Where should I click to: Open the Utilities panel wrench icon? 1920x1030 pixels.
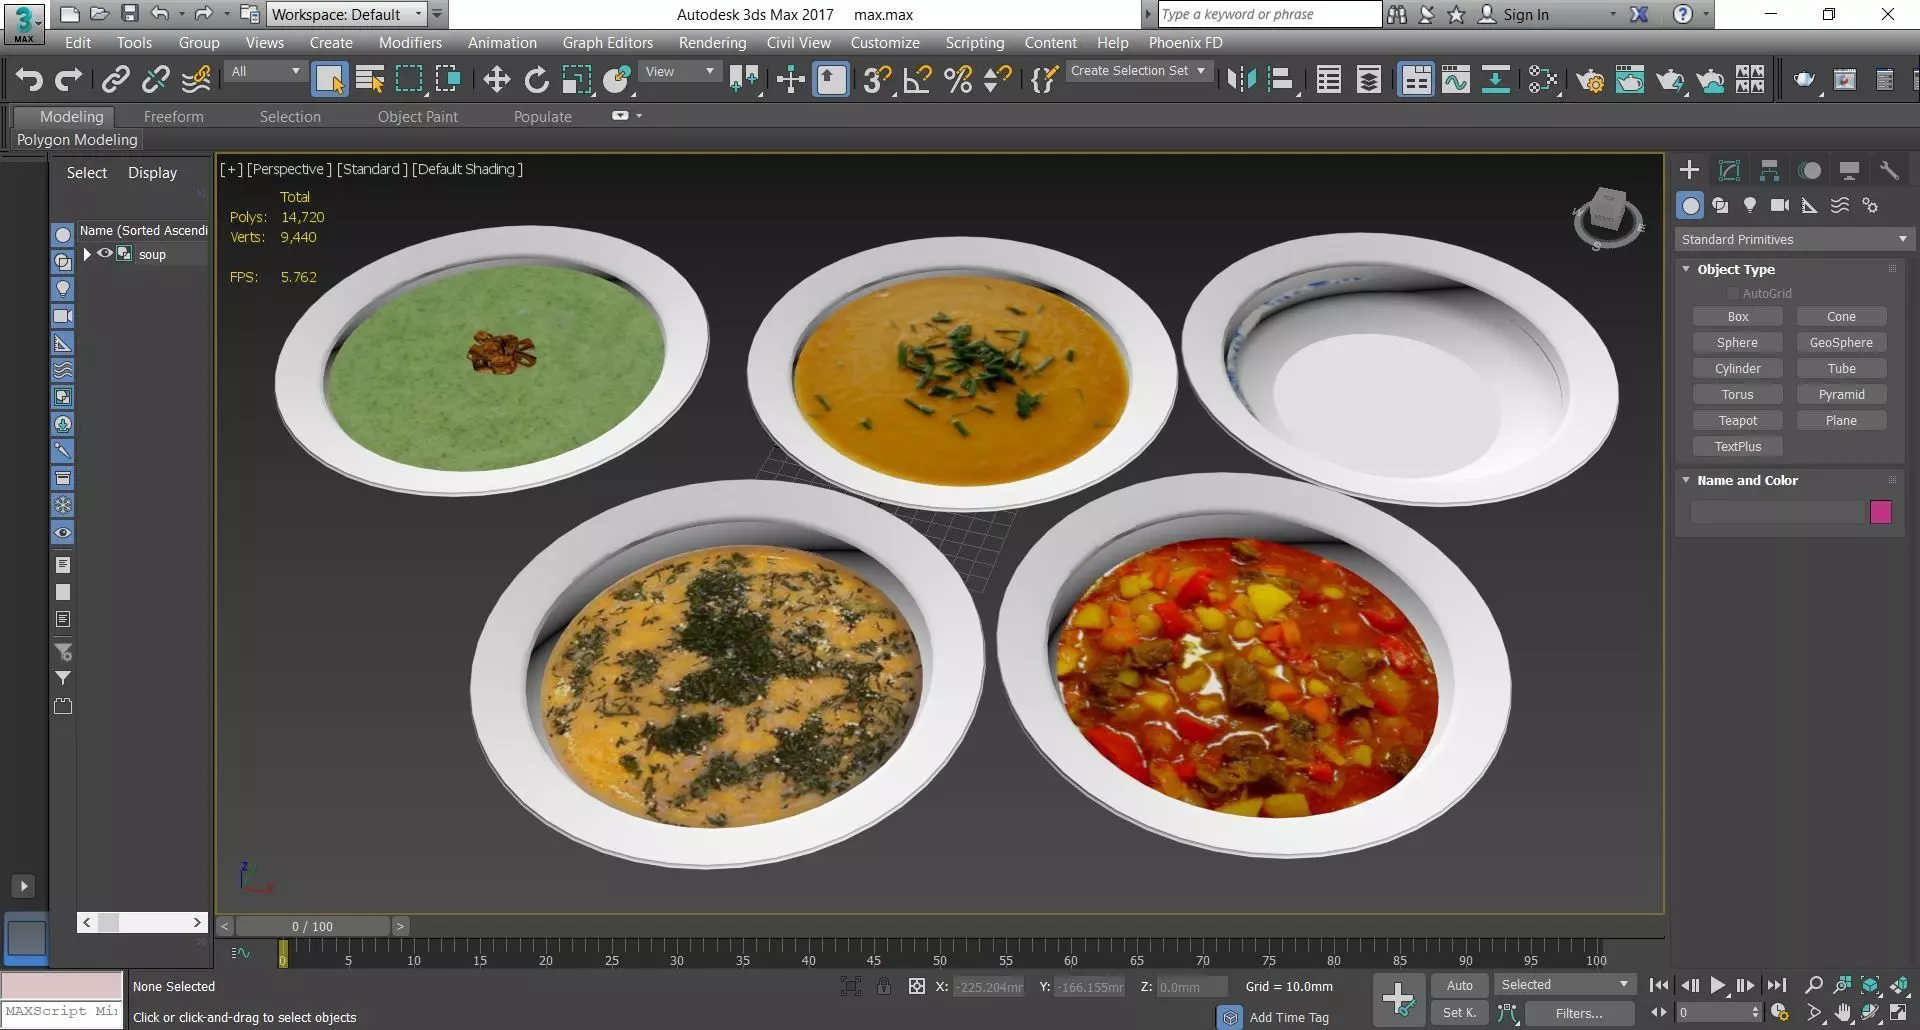point(1889,170)
